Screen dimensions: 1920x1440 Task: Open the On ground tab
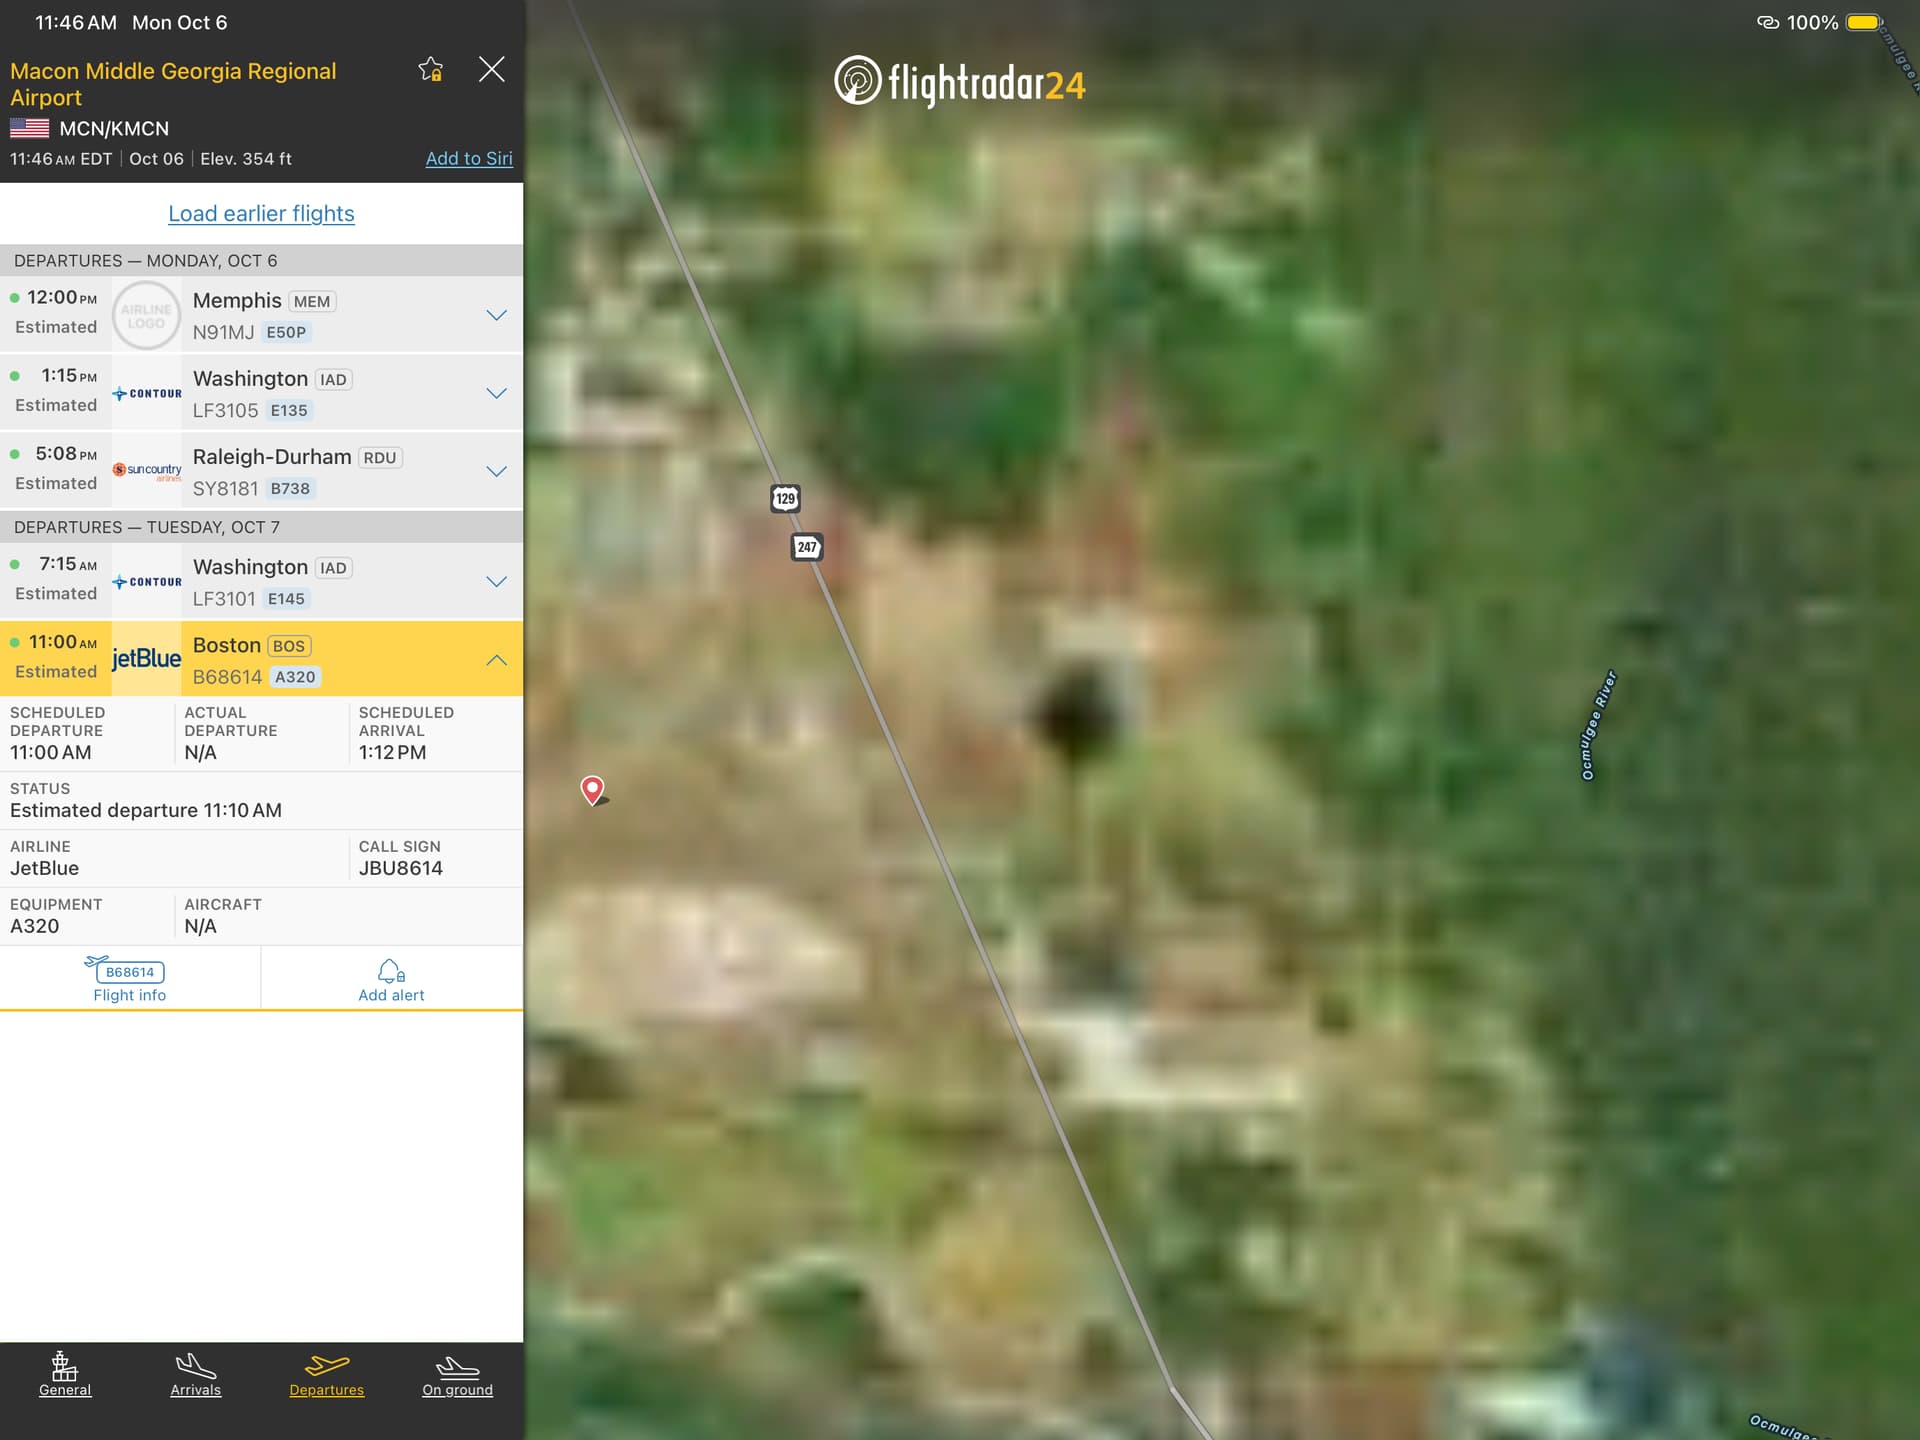click(x=457, y=1375)
